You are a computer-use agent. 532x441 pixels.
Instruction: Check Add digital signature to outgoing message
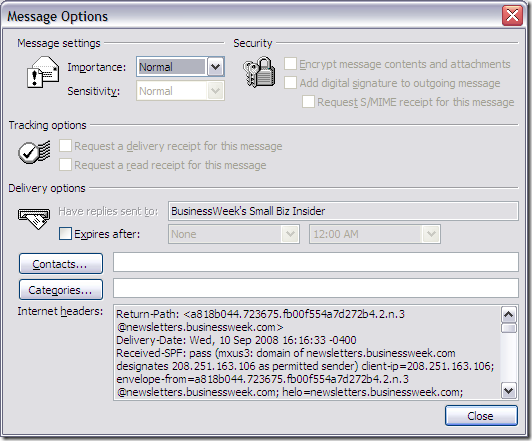coord(290,82)
